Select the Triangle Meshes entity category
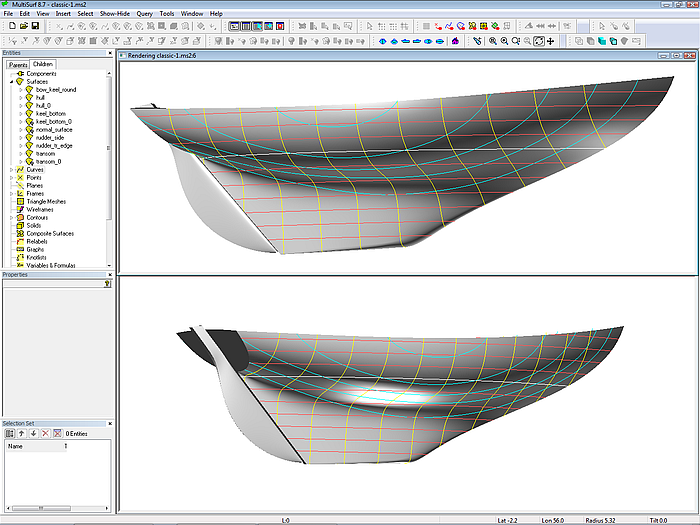 48,201
